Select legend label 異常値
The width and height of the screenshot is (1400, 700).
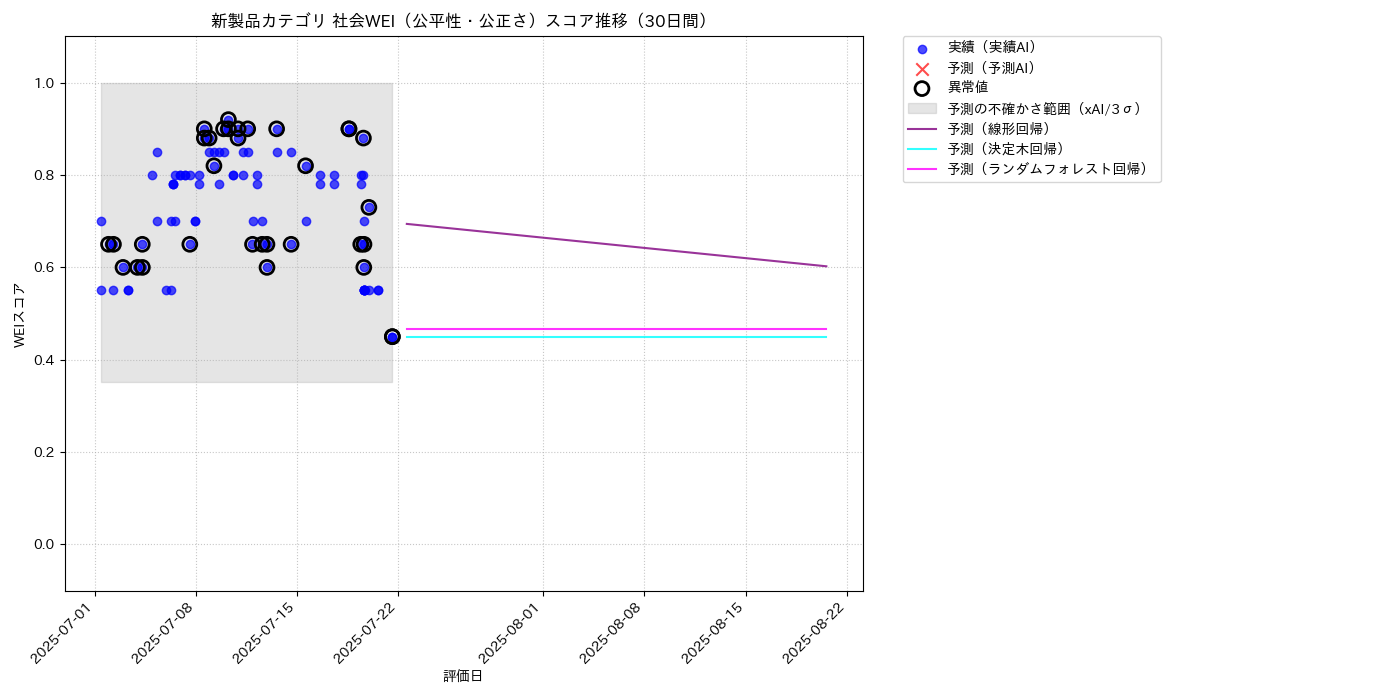(968, 88)
